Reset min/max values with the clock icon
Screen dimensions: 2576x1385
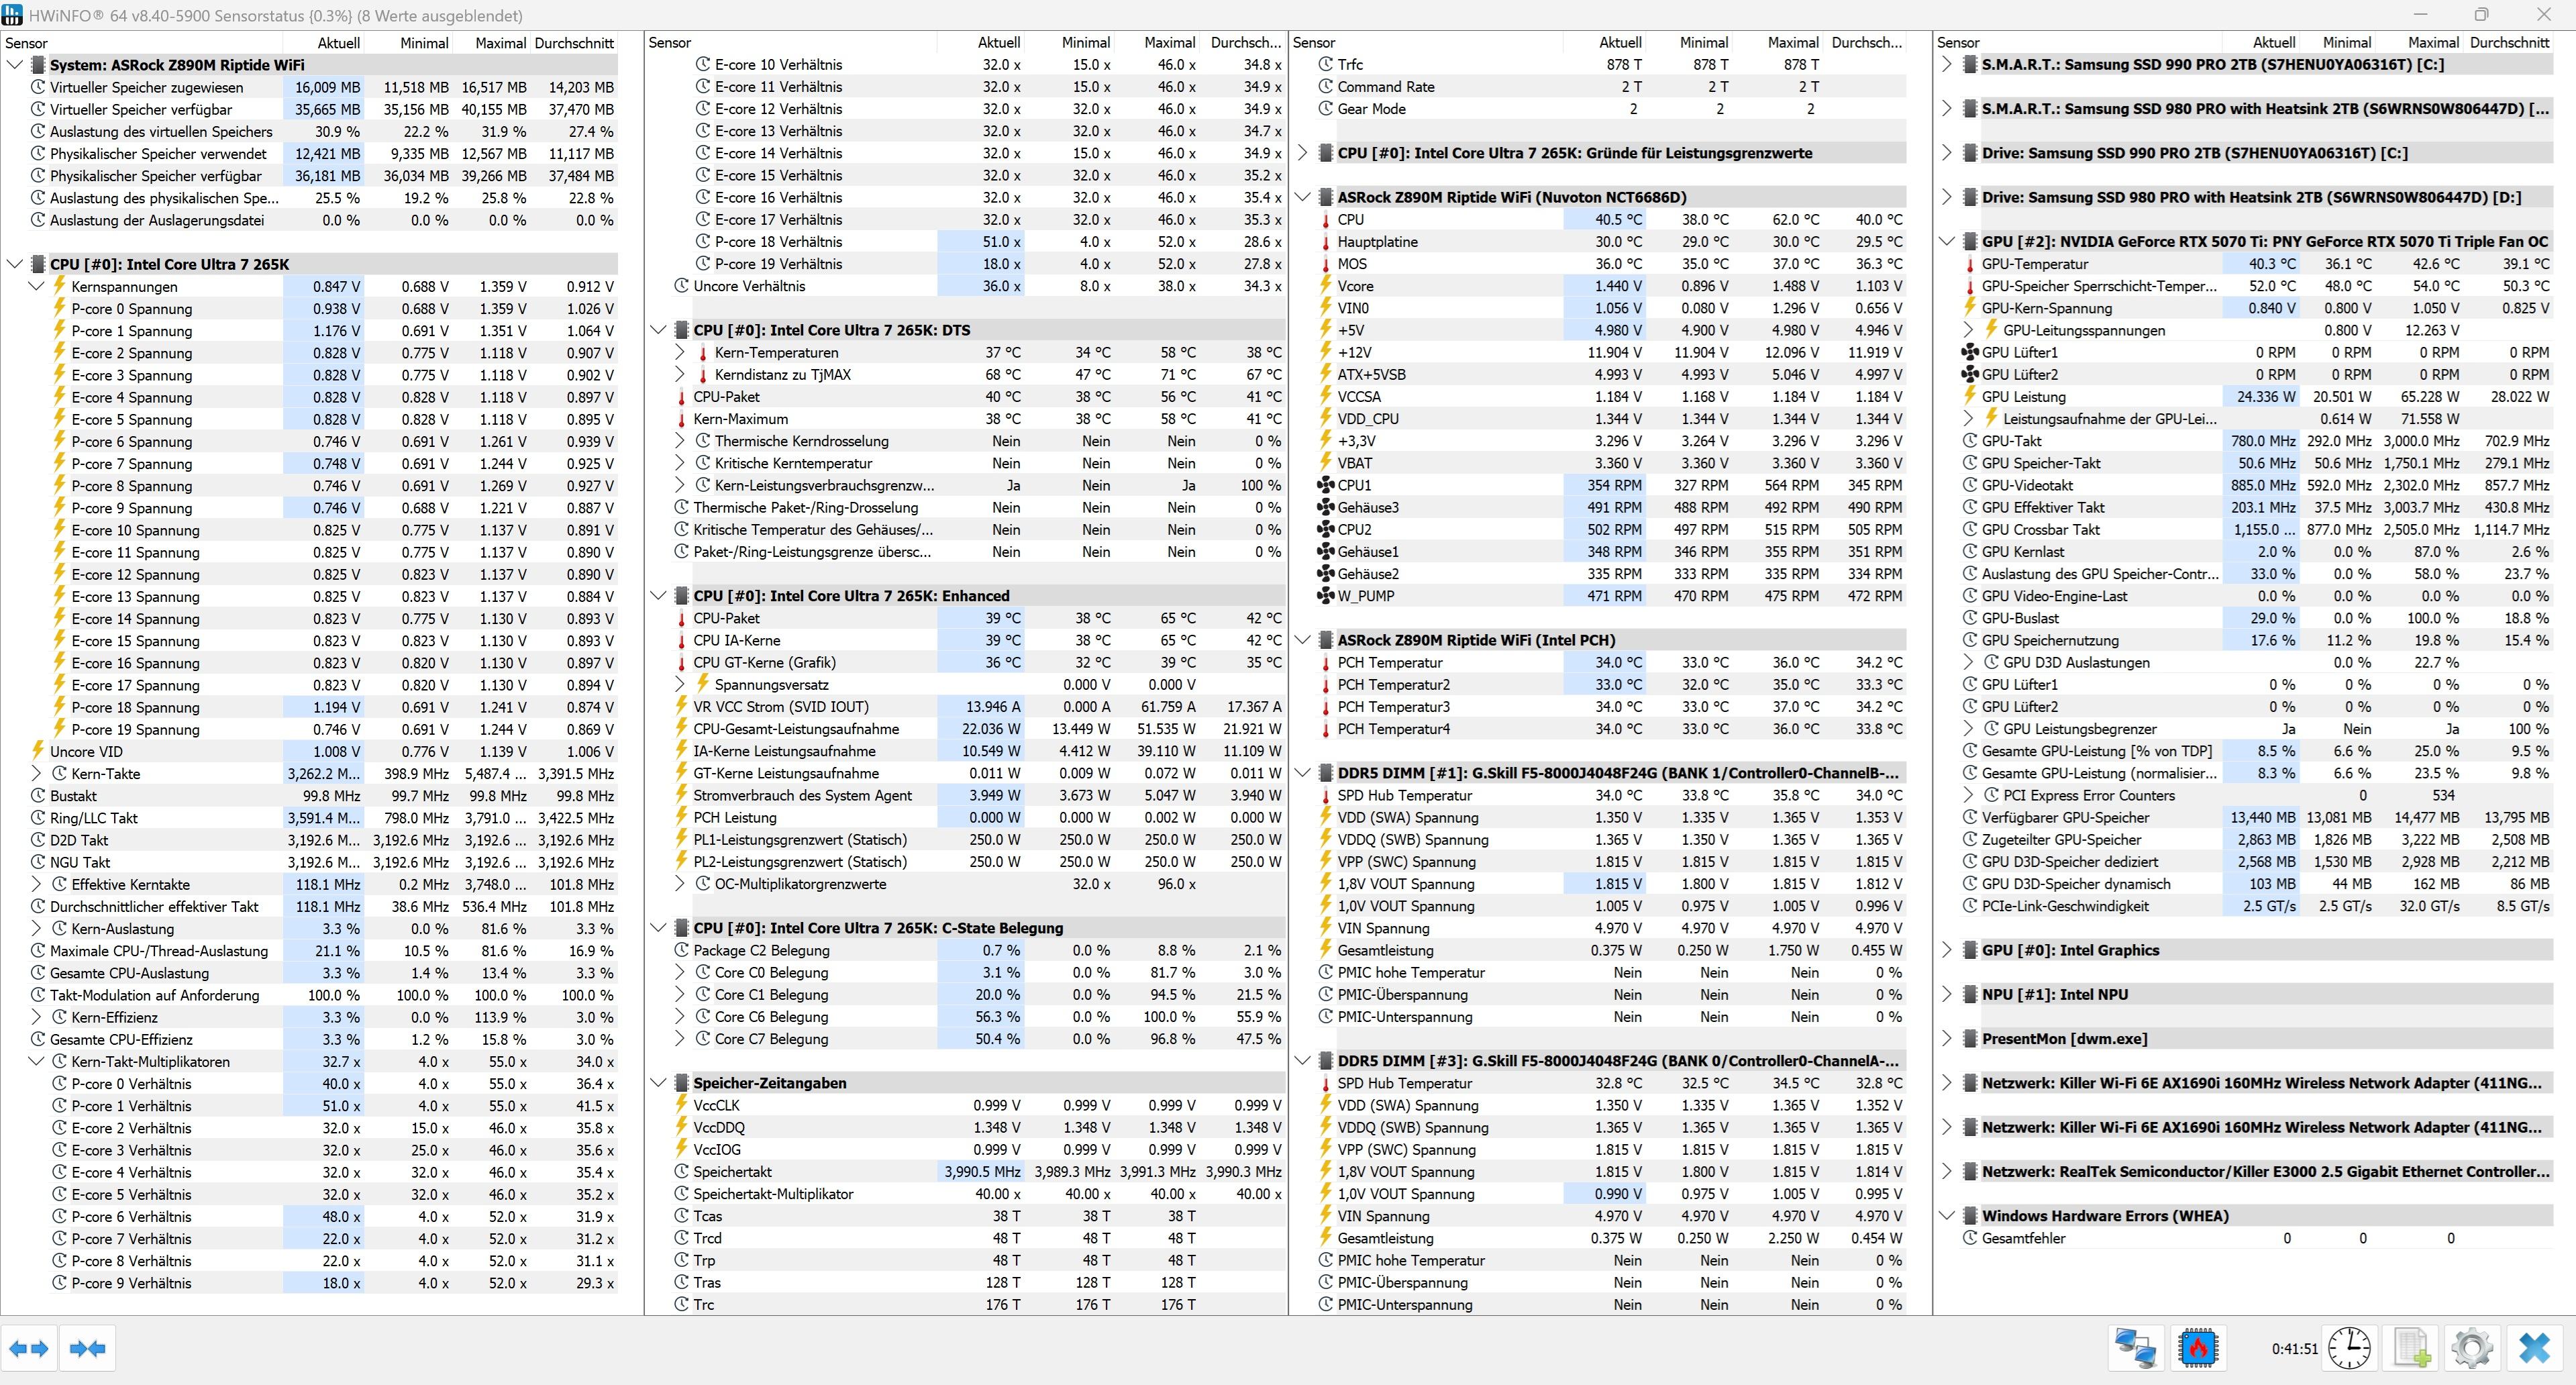[2349, 1348]
